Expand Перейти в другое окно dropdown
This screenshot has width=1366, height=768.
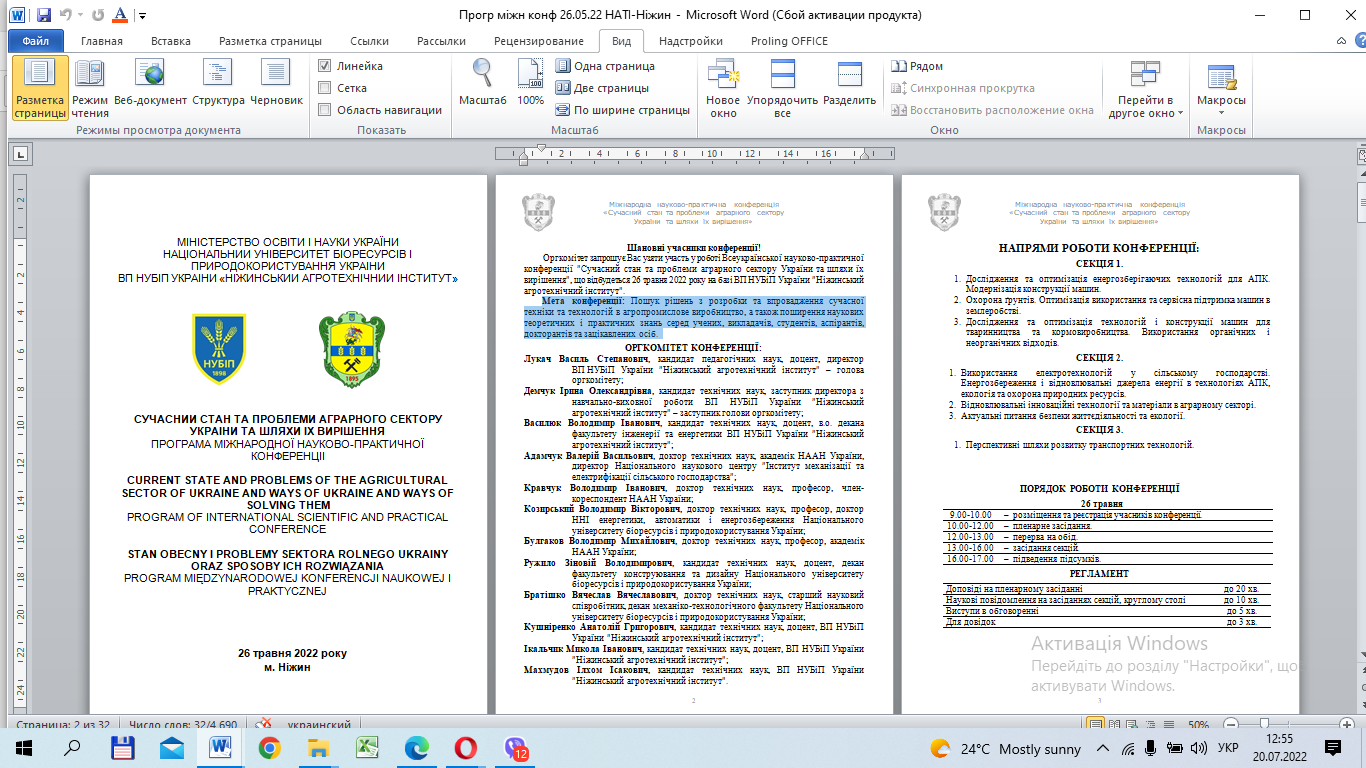coord(1145,88)
